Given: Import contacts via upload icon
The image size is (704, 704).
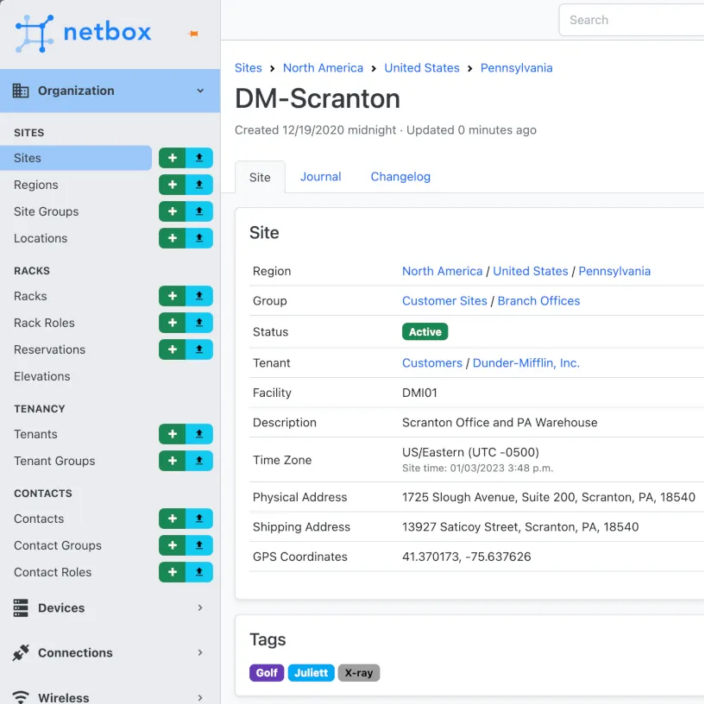Looking at the screenshot, I should [x=199, y=519].
